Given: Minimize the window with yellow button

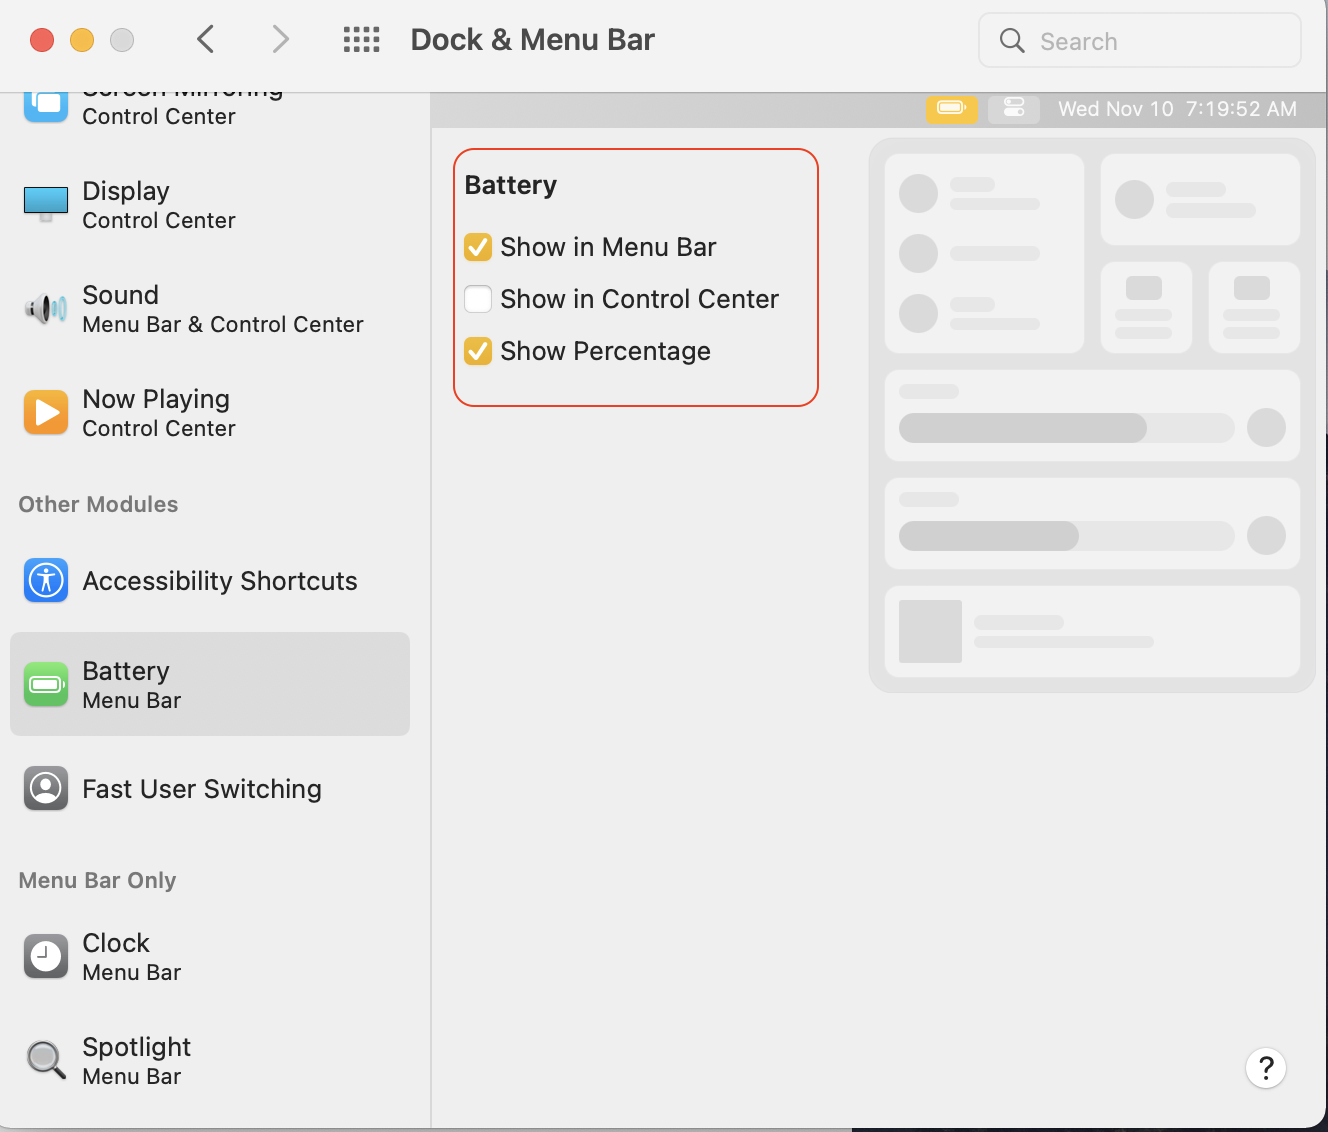Looking at the screenshot, I should [x=82, y=40].
